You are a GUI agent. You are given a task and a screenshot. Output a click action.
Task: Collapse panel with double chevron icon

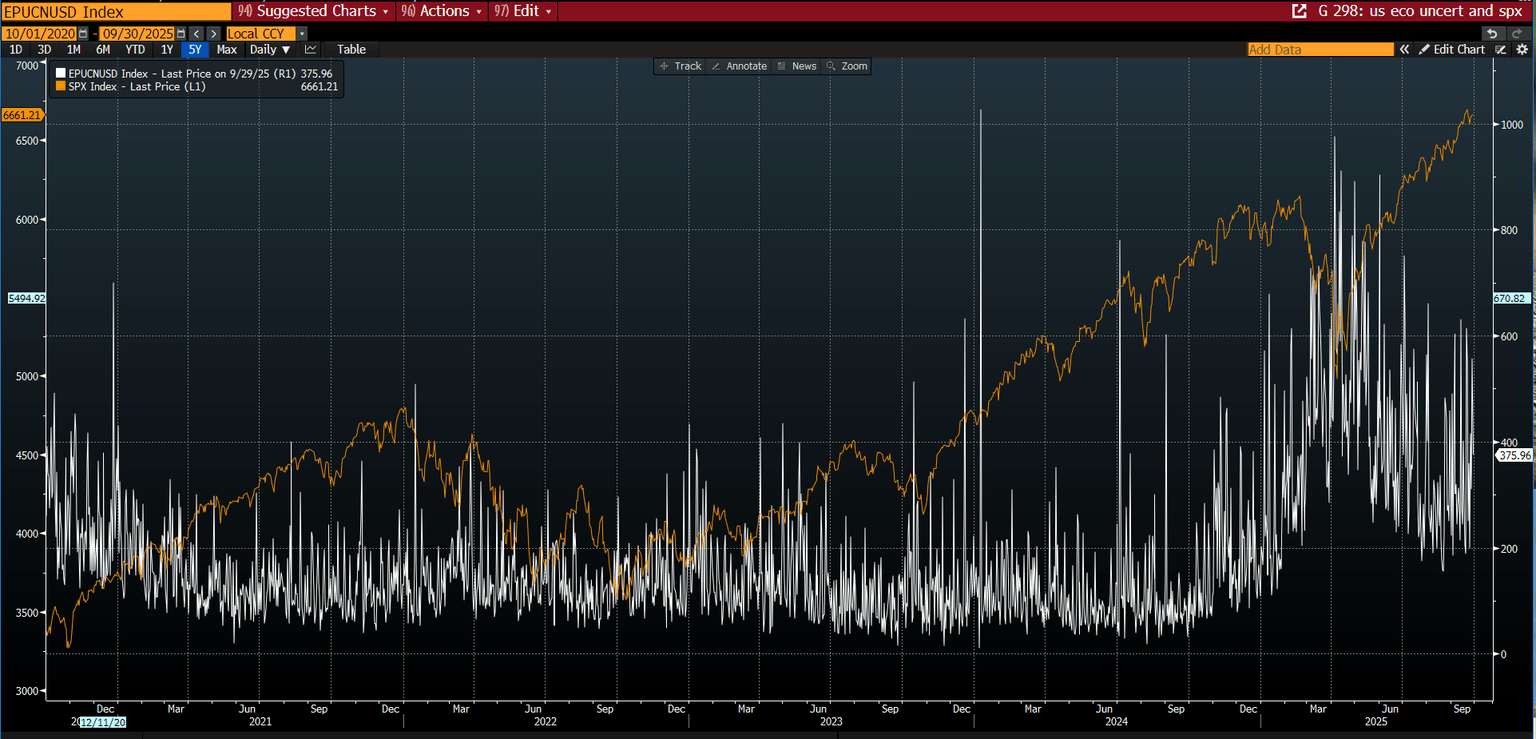pyautogui.click(x=1404, y=49)
